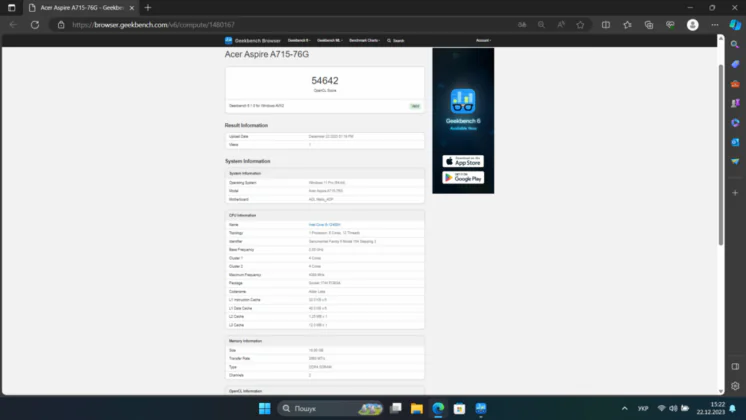Open Browser essentials heart icon
This screenshot has width=746, height=420.
(x=670, y=25)
